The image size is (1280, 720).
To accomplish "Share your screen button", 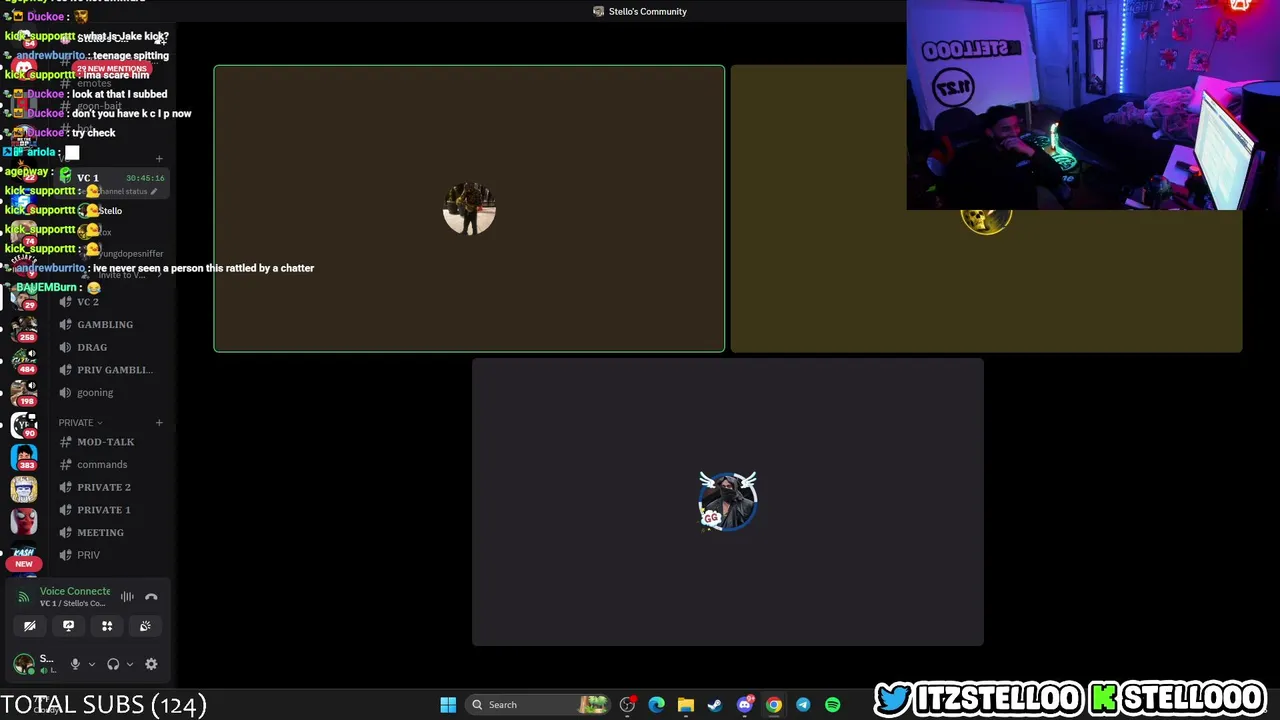I will (x=68, y=626).
